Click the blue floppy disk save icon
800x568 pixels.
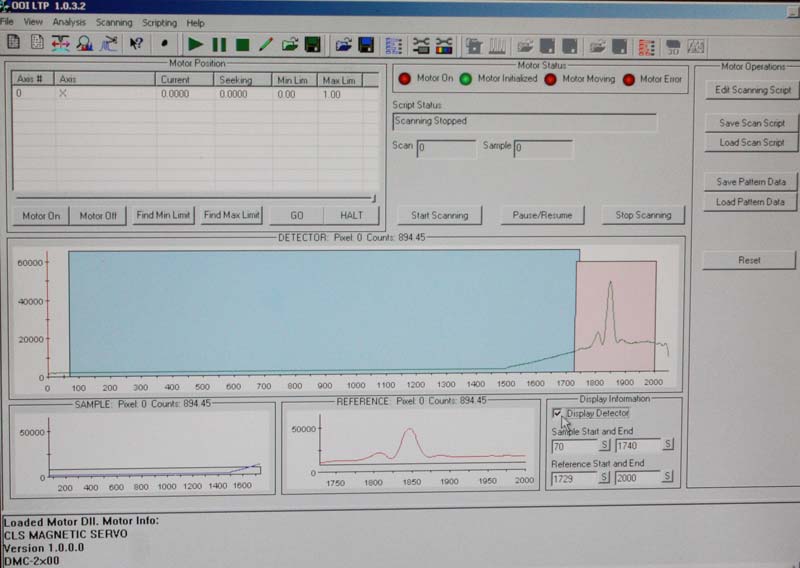(x=366, y=45)
